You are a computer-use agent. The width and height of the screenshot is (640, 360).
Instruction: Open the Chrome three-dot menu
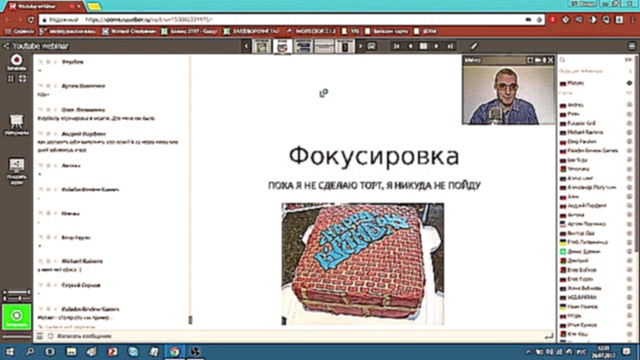[x=633, y=19]
